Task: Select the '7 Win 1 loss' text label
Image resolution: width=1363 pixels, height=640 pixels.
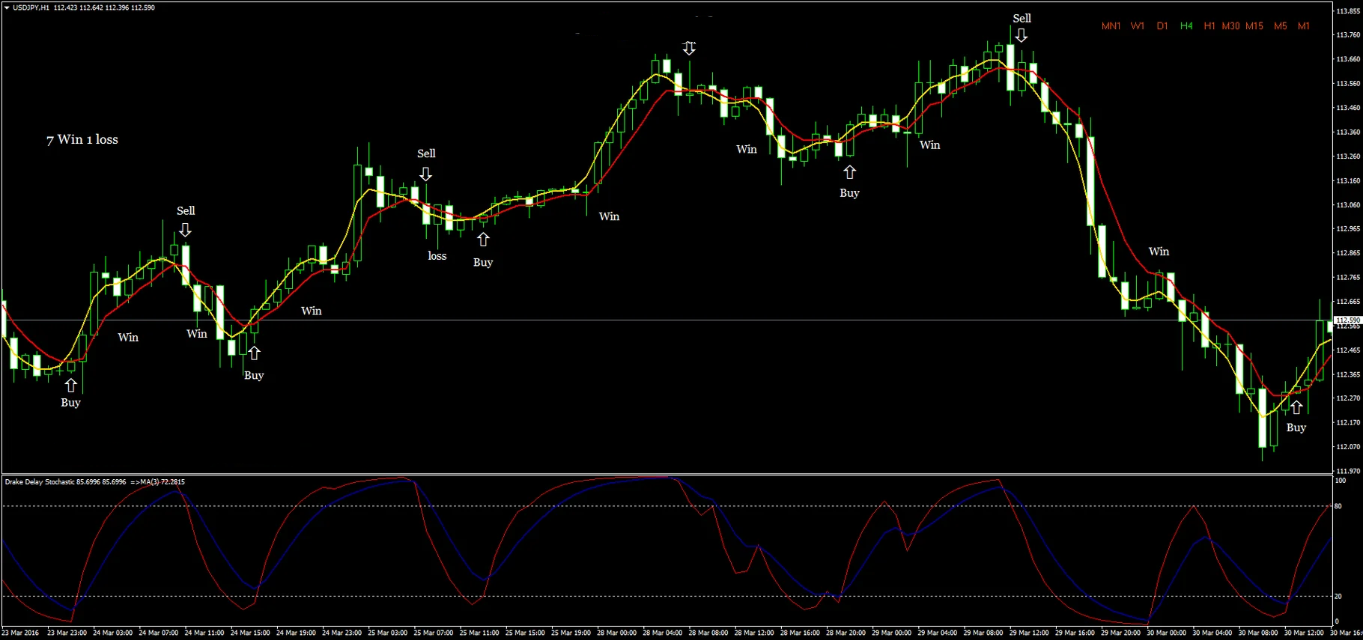Action: coord(81,139)
